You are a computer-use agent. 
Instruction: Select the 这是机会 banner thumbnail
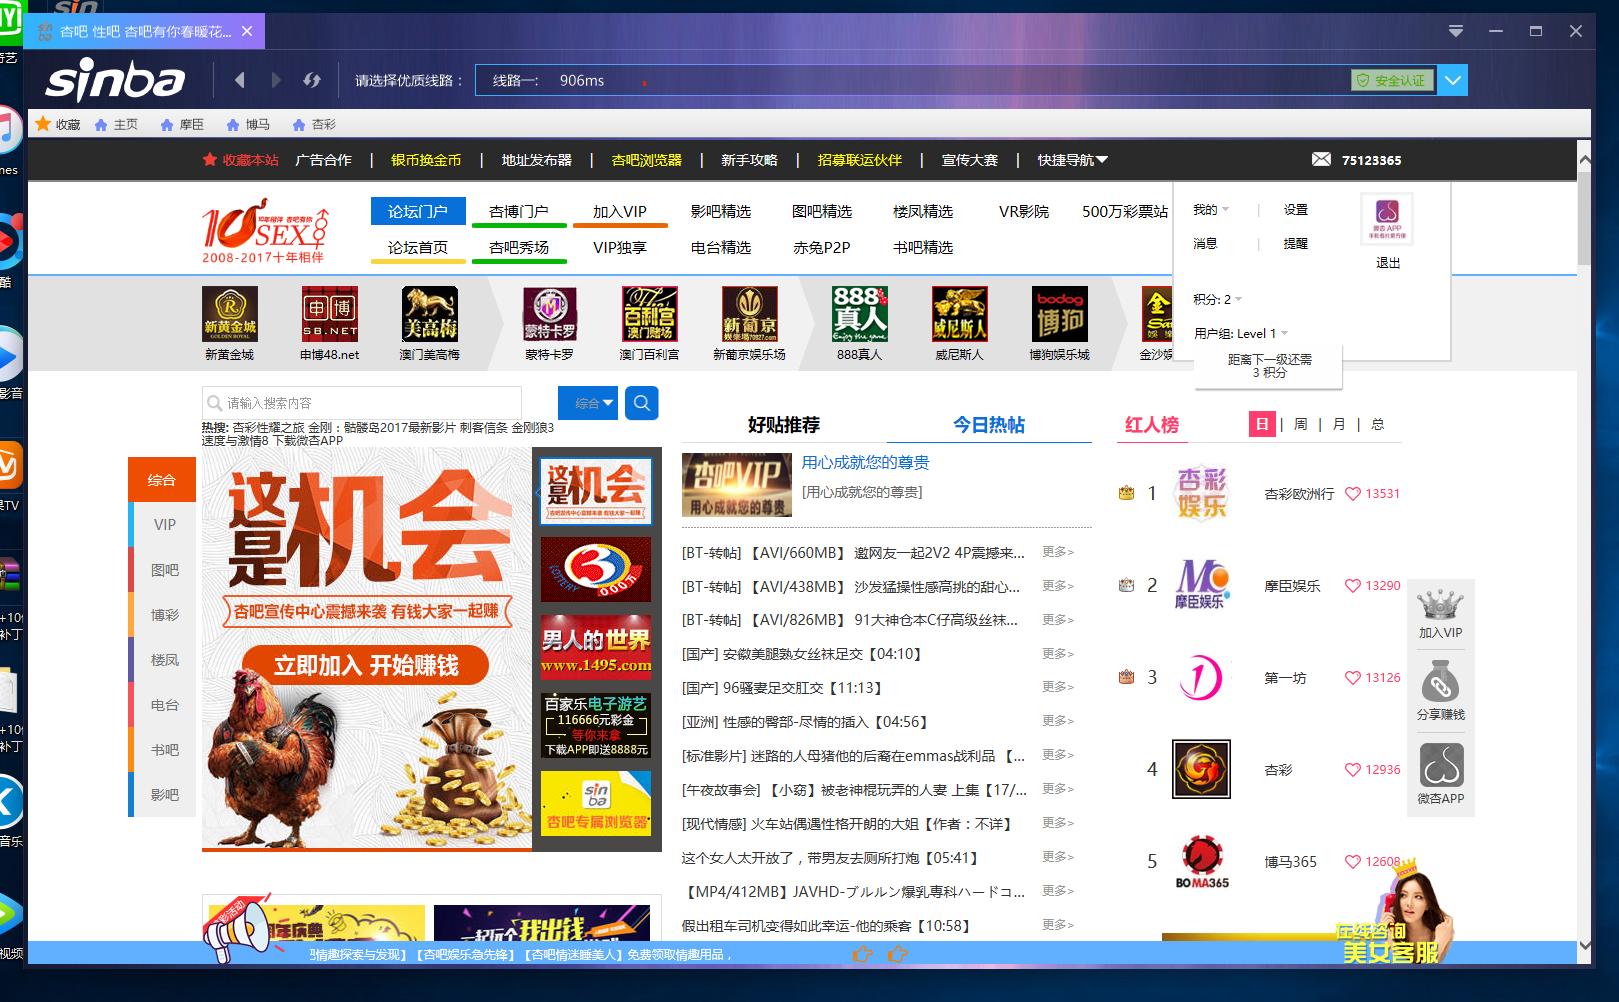tap(596, 491)
